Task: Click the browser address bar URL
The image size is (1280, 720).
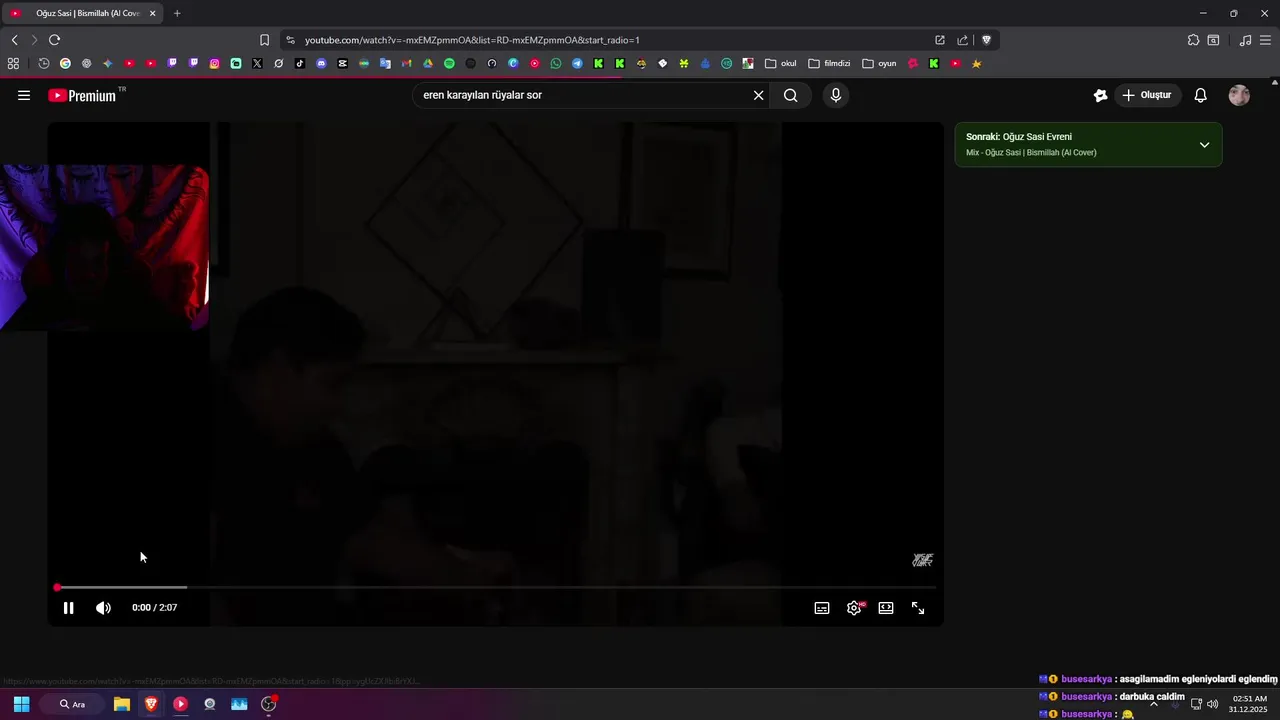Action: pyautogui.click(x=472, y=40)
